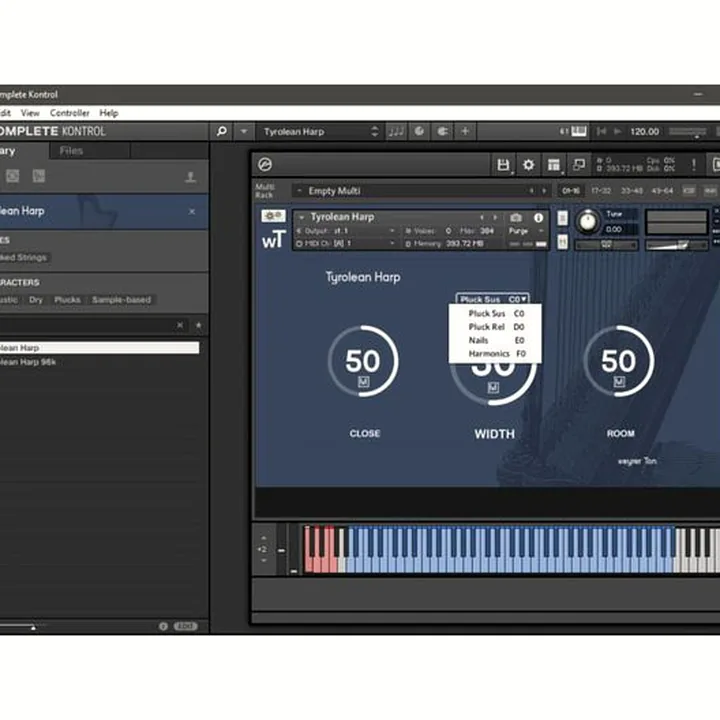720x720 pixels.
Task: Expand the arrow next to the search icon
Action: tap(243, 131)
